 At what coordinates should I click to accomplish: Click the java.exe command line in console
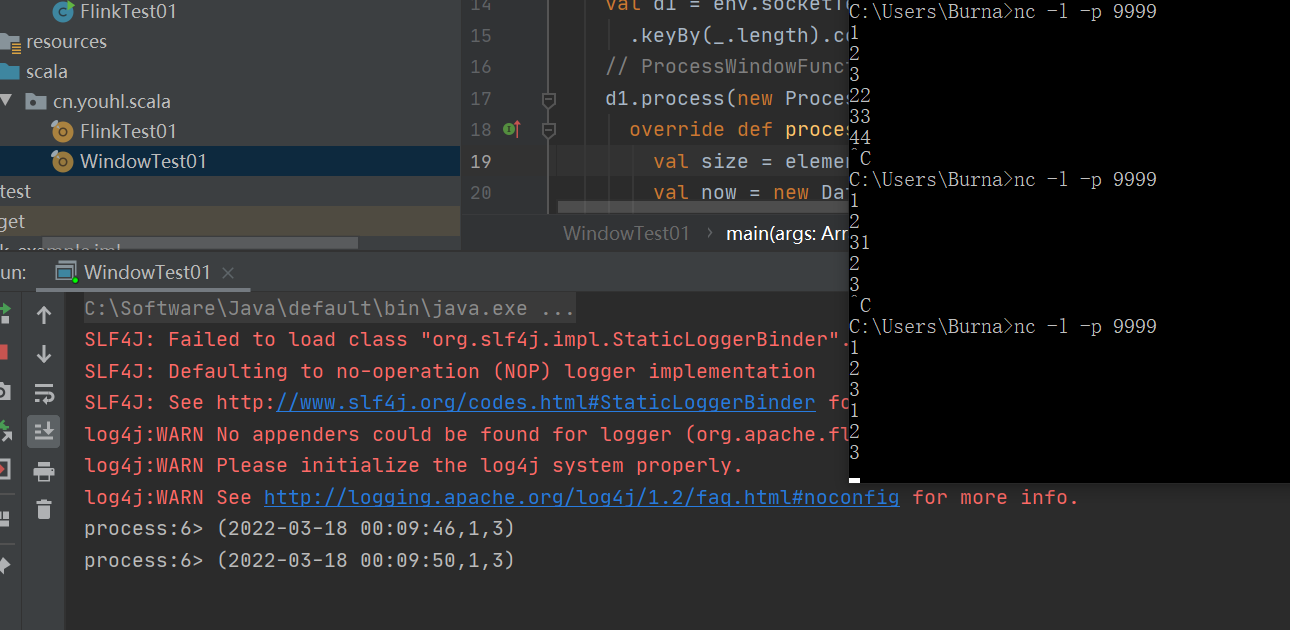click(x=330, y=308)
